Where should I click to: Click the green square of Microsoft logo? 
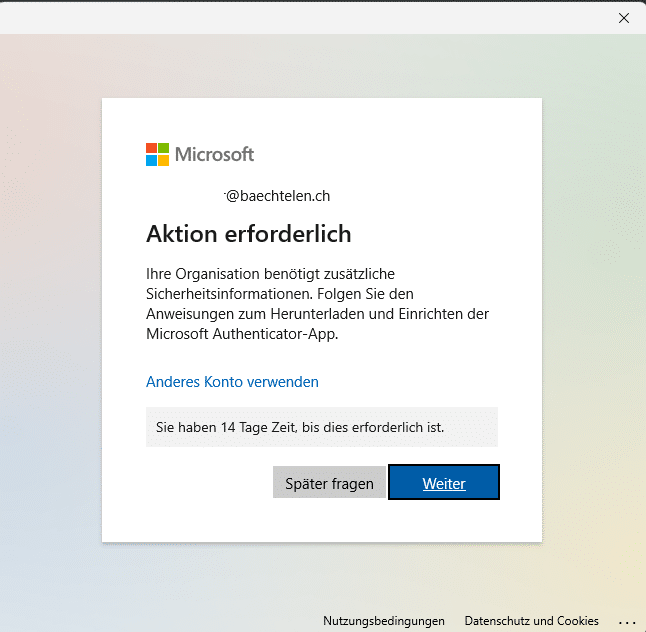(x=164, y=148)
